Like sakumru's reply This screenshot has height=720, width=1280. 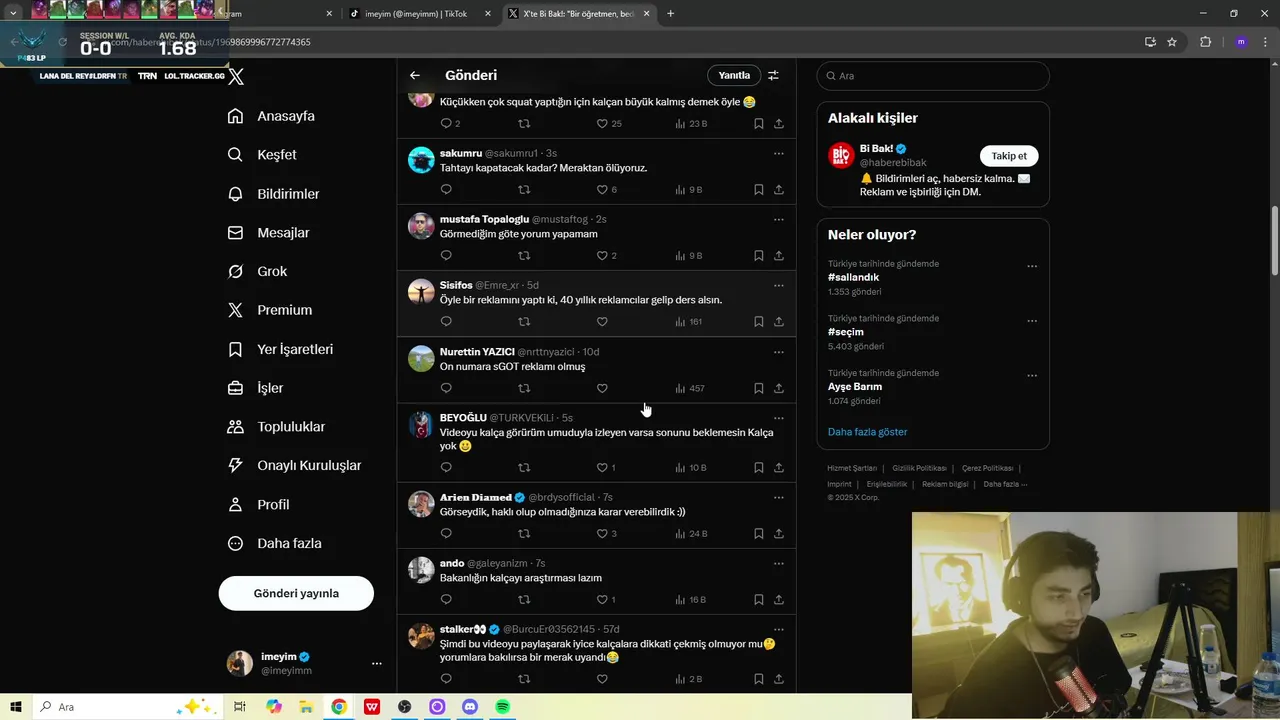[602, 190]
